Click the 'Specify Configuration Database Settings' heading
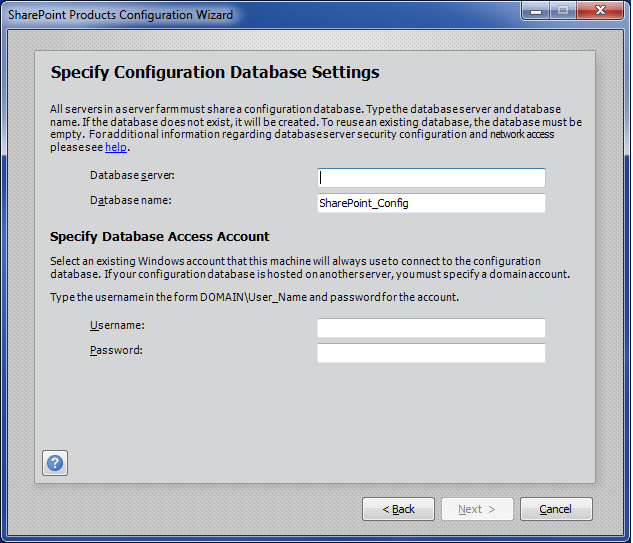Image resolution: width=633 pixels, height=543 pixels. (215, 73)
